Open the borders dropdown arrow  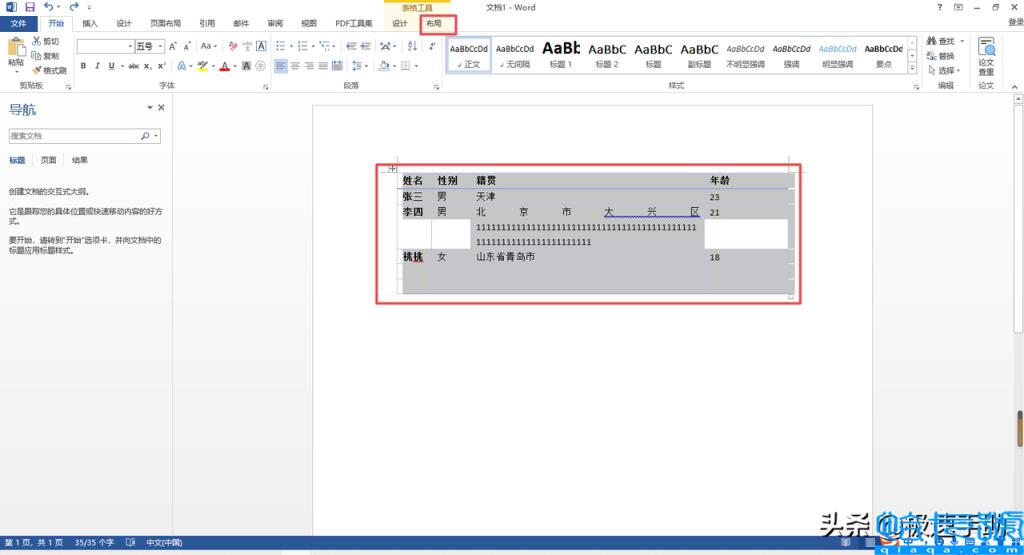coord(416,66)
